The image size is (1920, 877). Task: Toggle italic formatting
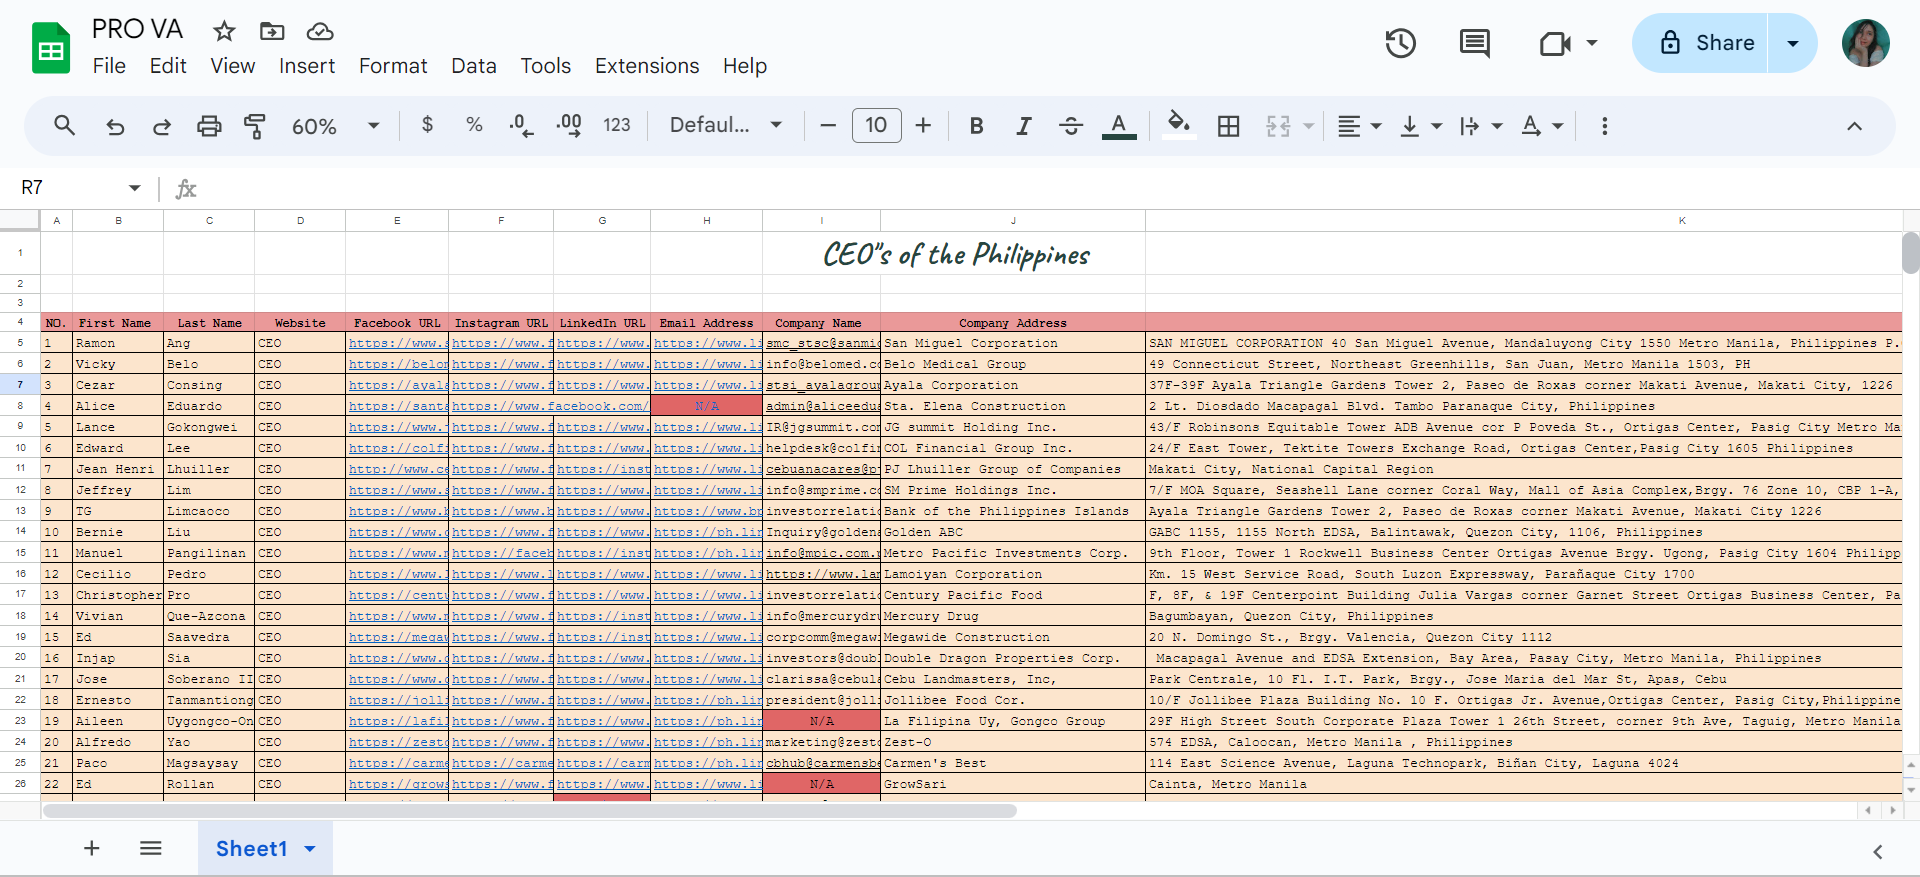point(1024,126)
